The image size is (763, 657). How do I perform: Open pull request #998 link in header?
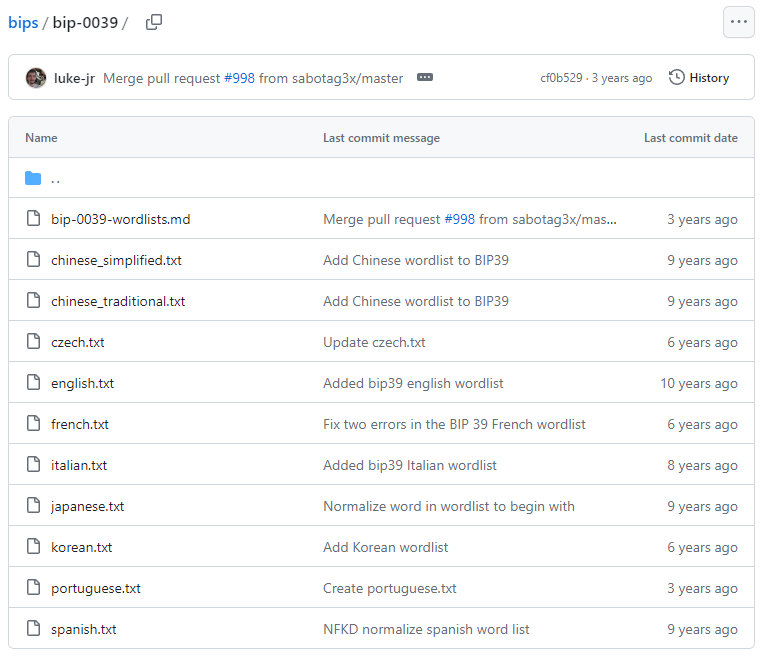point(239,78)
